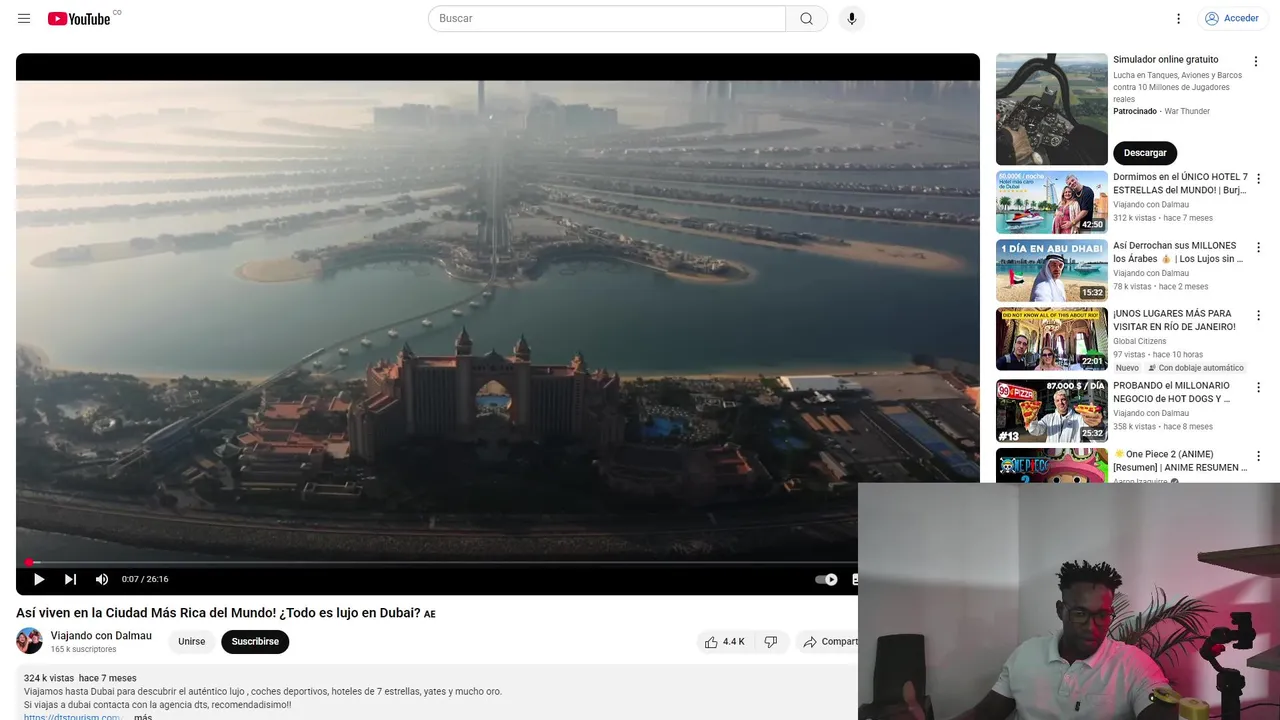
Task: Mute the video volume speaker icon
Action: coord(102,579)
